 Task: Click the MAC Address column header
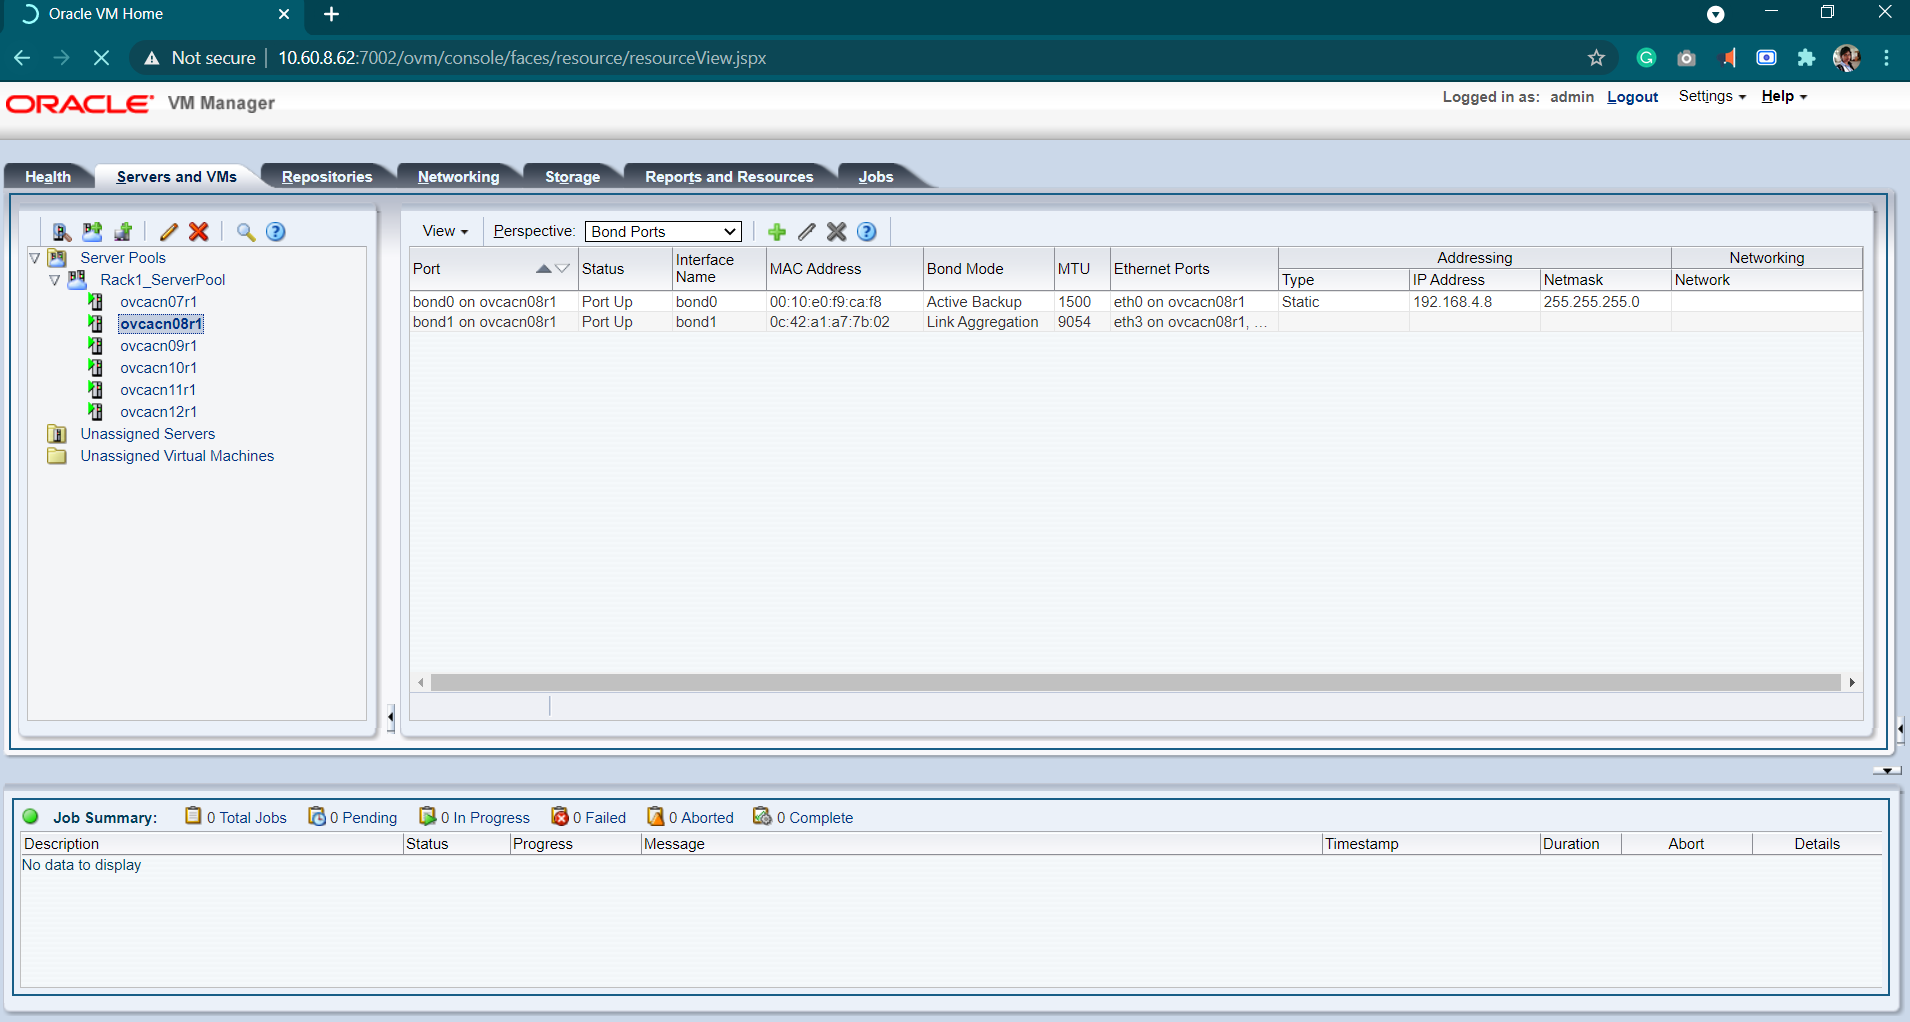click(x=843, y=269)
